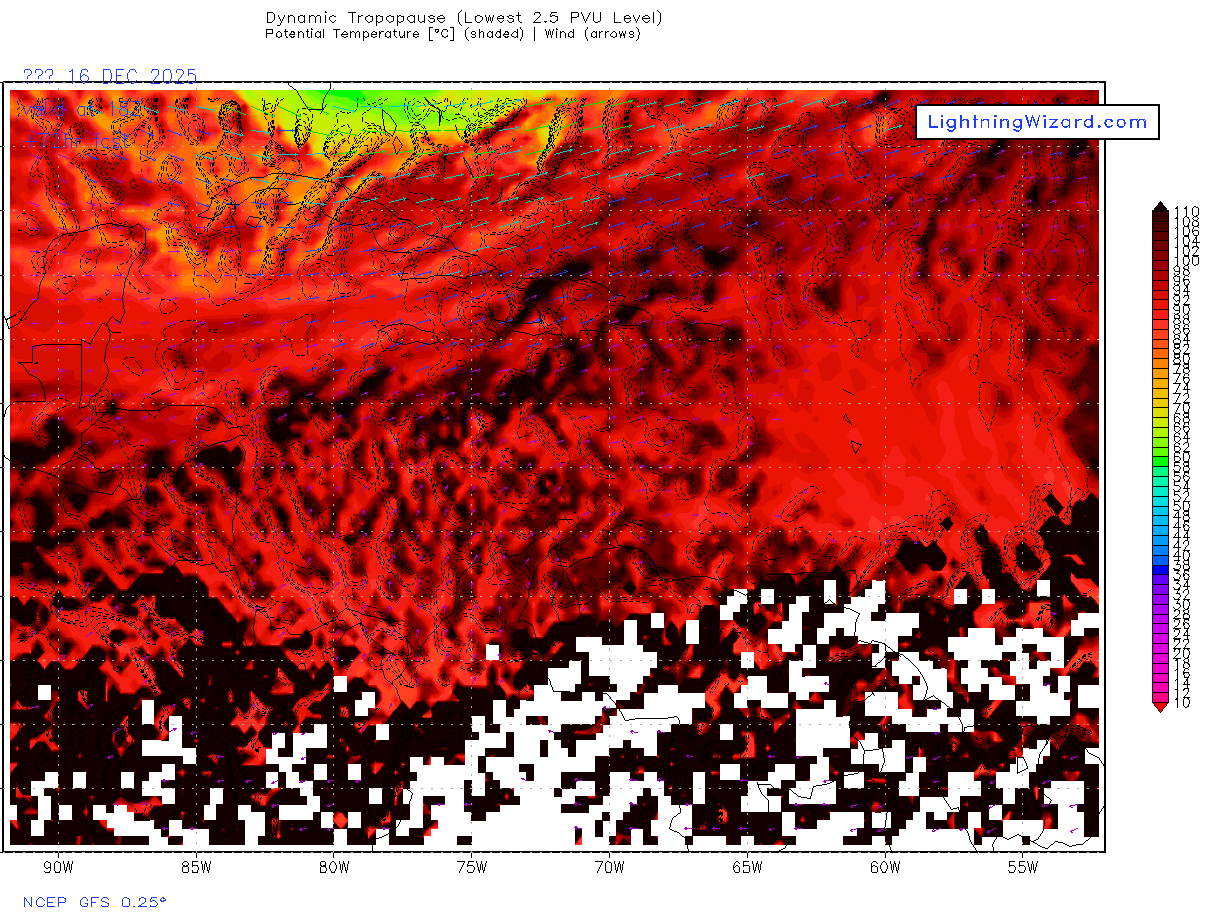The width and height of the screenshot is (1216, 912).
Task: Click the bottom arrow of the color scale
Action: (1159, 707)
